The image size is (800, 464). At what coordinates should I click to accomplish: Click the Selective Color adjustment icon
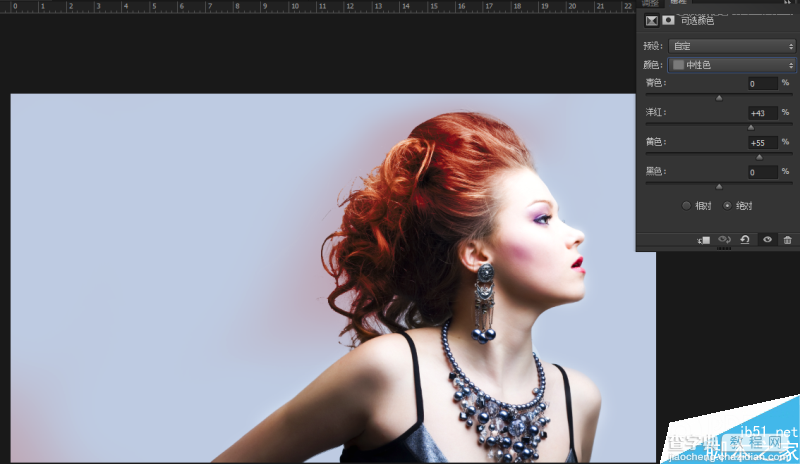(x=652, y=20)
